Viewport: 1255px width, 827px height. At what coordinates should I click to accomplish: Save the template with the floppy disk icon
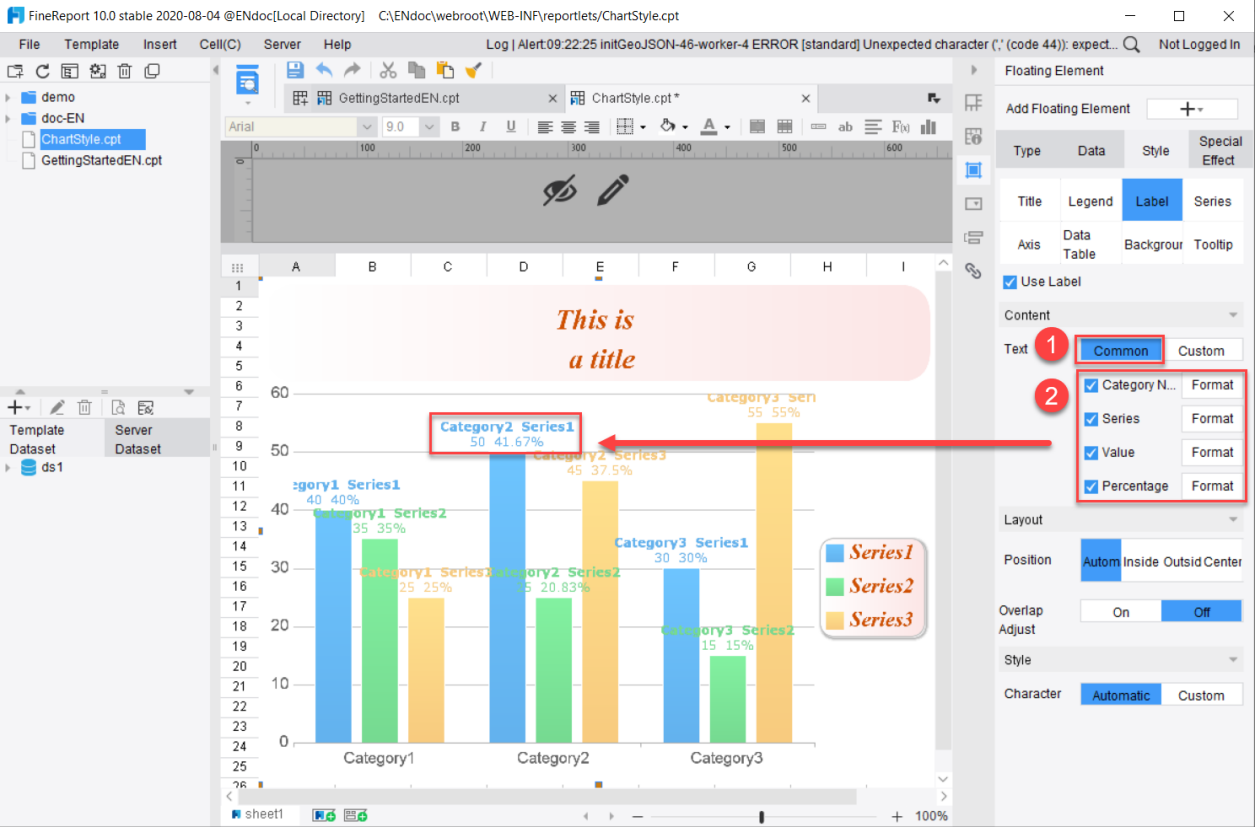pos(295,70)
